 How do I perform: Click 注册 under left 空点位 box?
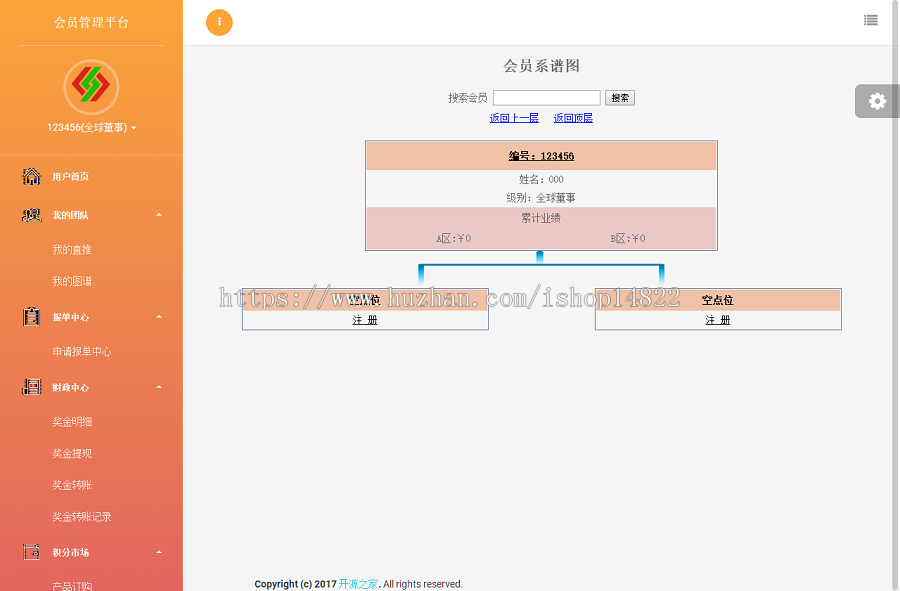(x=365, y=320)
